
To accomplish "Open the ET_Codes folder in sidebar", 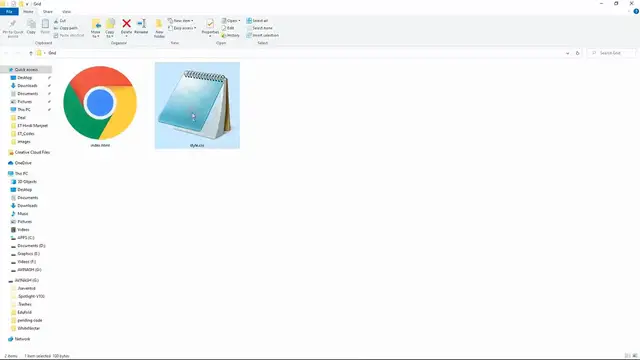I will (26, 134).
